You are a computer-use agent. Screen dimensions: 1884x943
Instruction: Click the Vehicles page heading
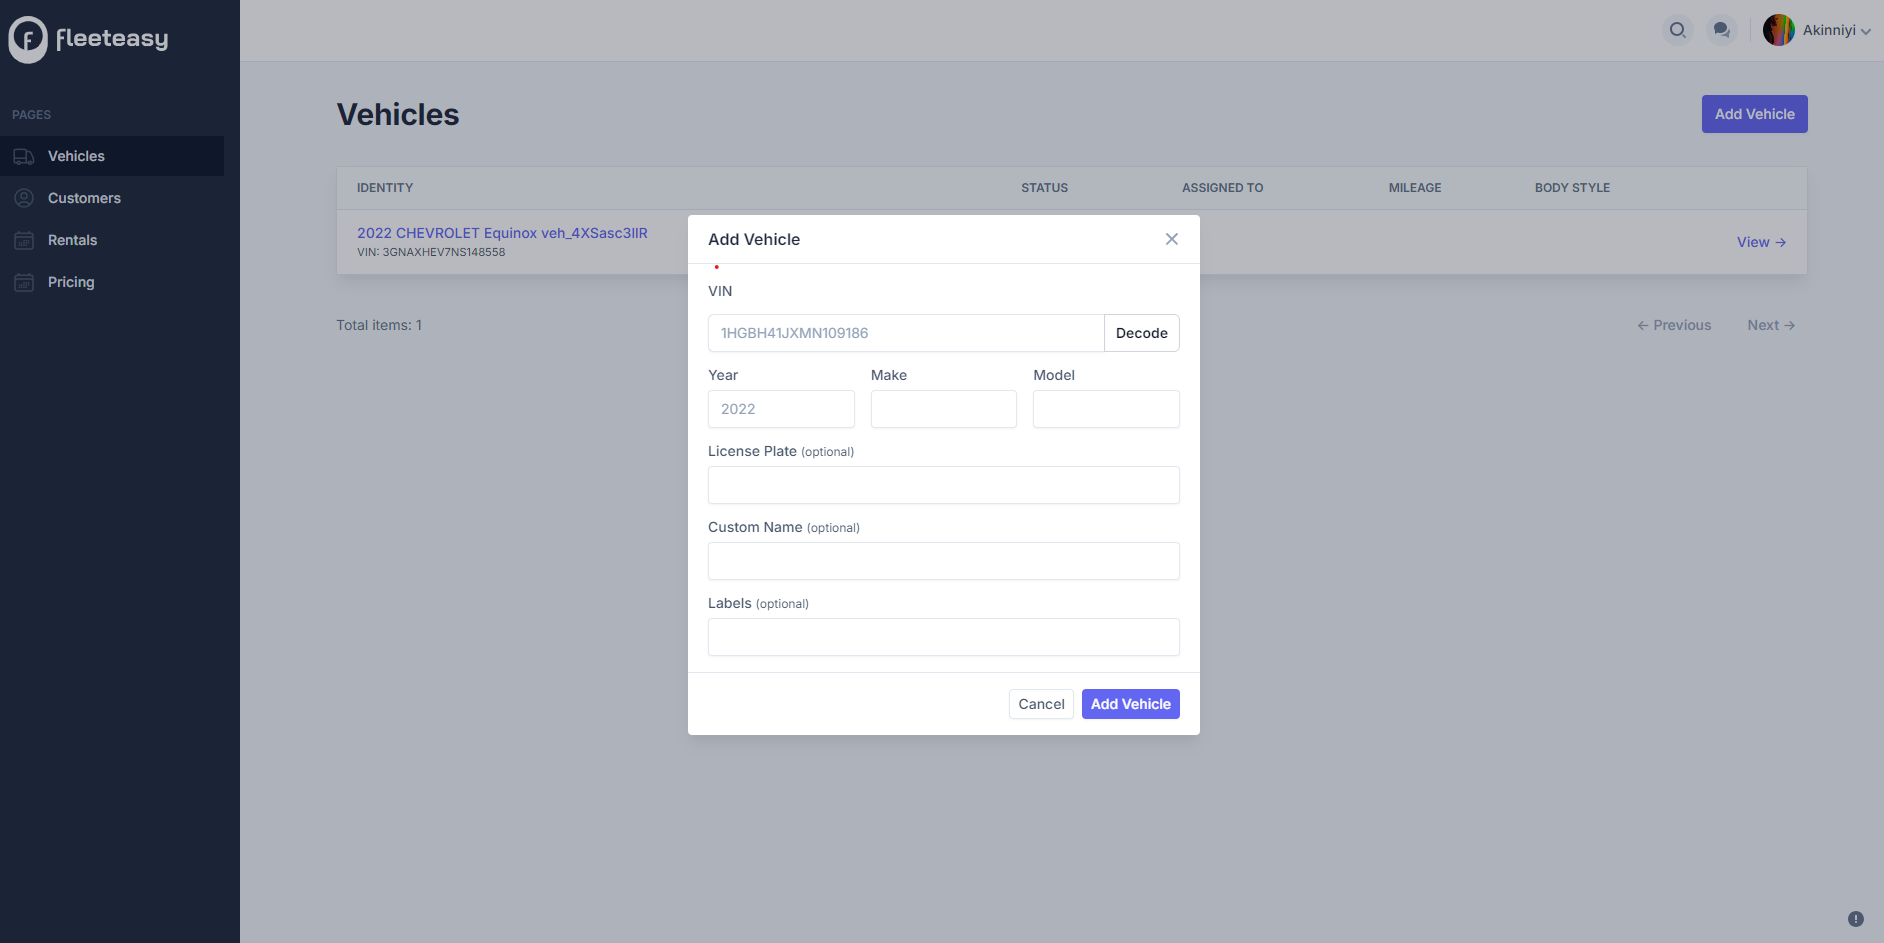point(398,114)
